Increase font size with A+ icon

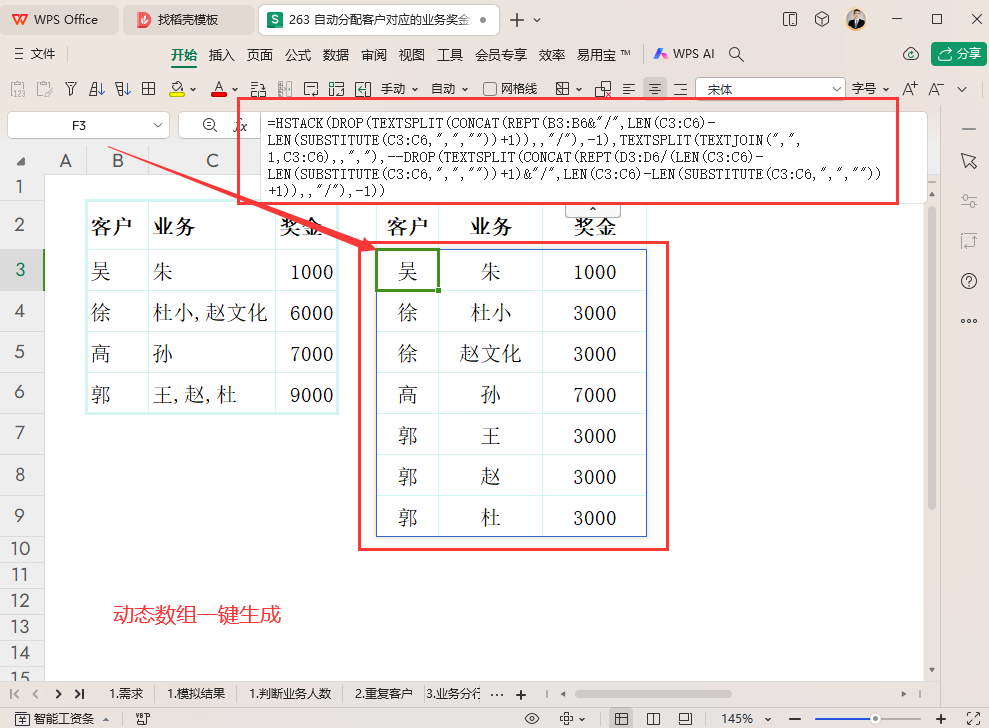click(x=910, y=89)
